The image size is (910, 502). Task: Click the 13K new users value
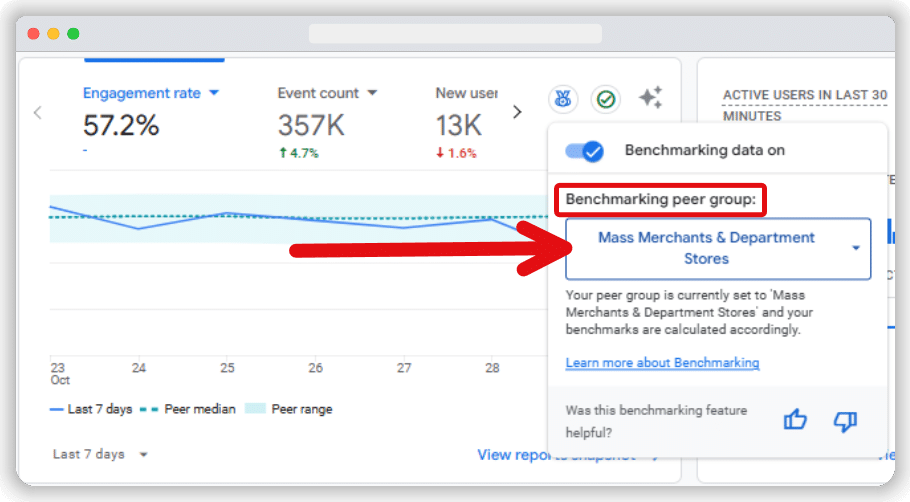pyautogui.click(x=458, y=125)
